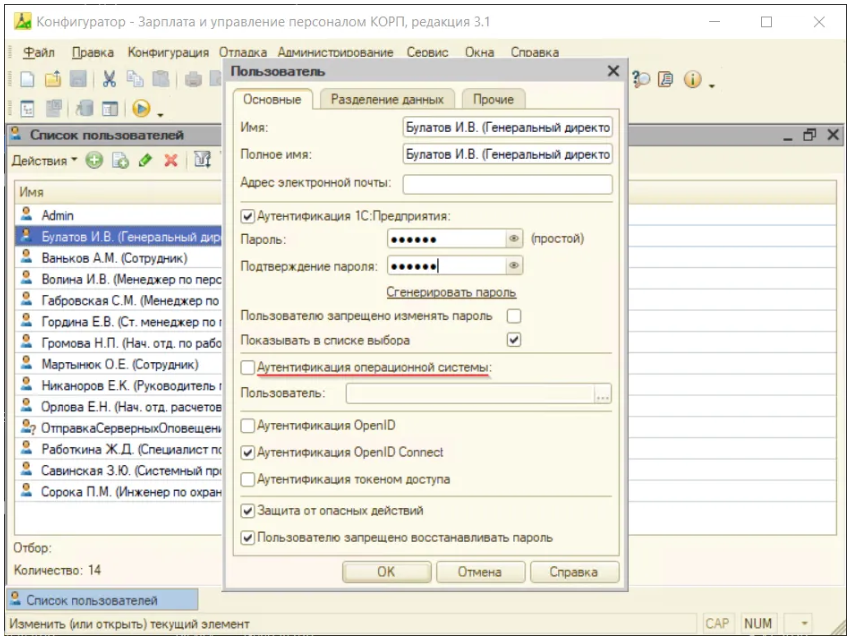Screen dimensions: 852x639
Task: Expand the status bar dropdown arrow
Action: pos(801,624)
